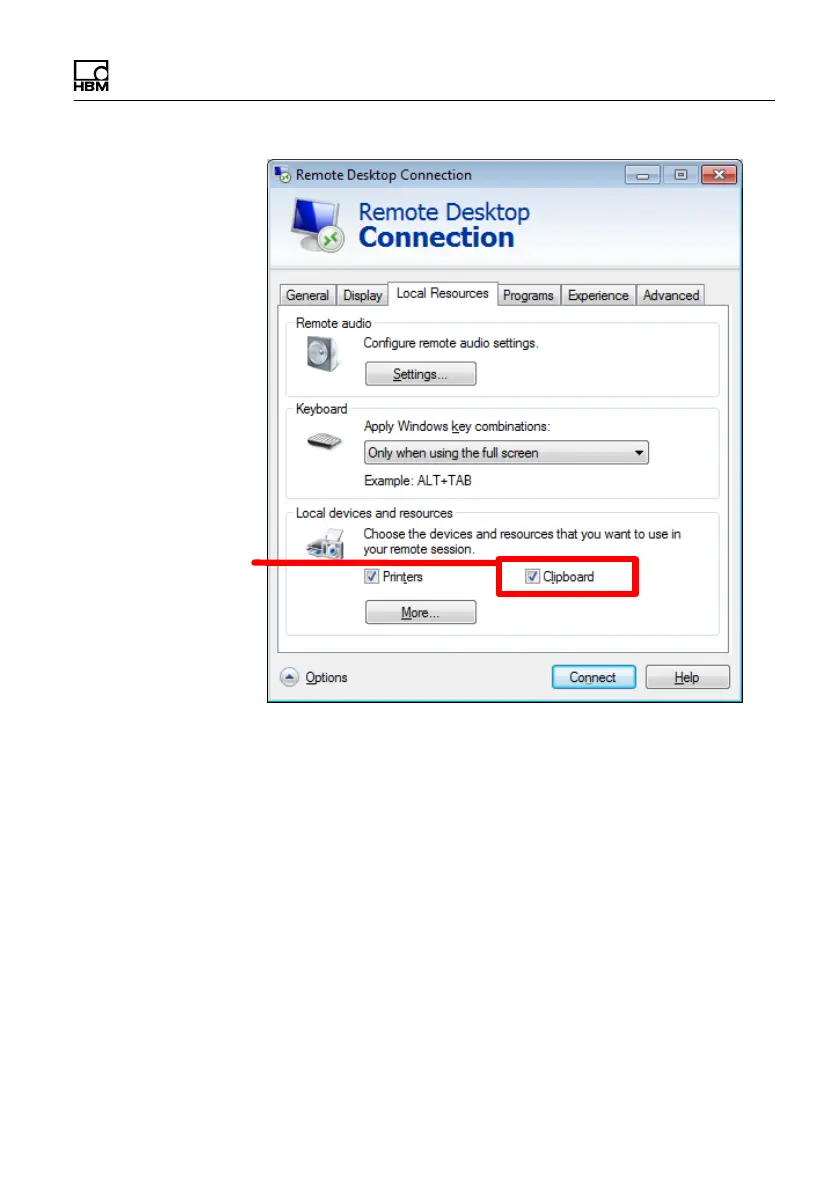Start the session with Connect button

[x=593, y=677]
